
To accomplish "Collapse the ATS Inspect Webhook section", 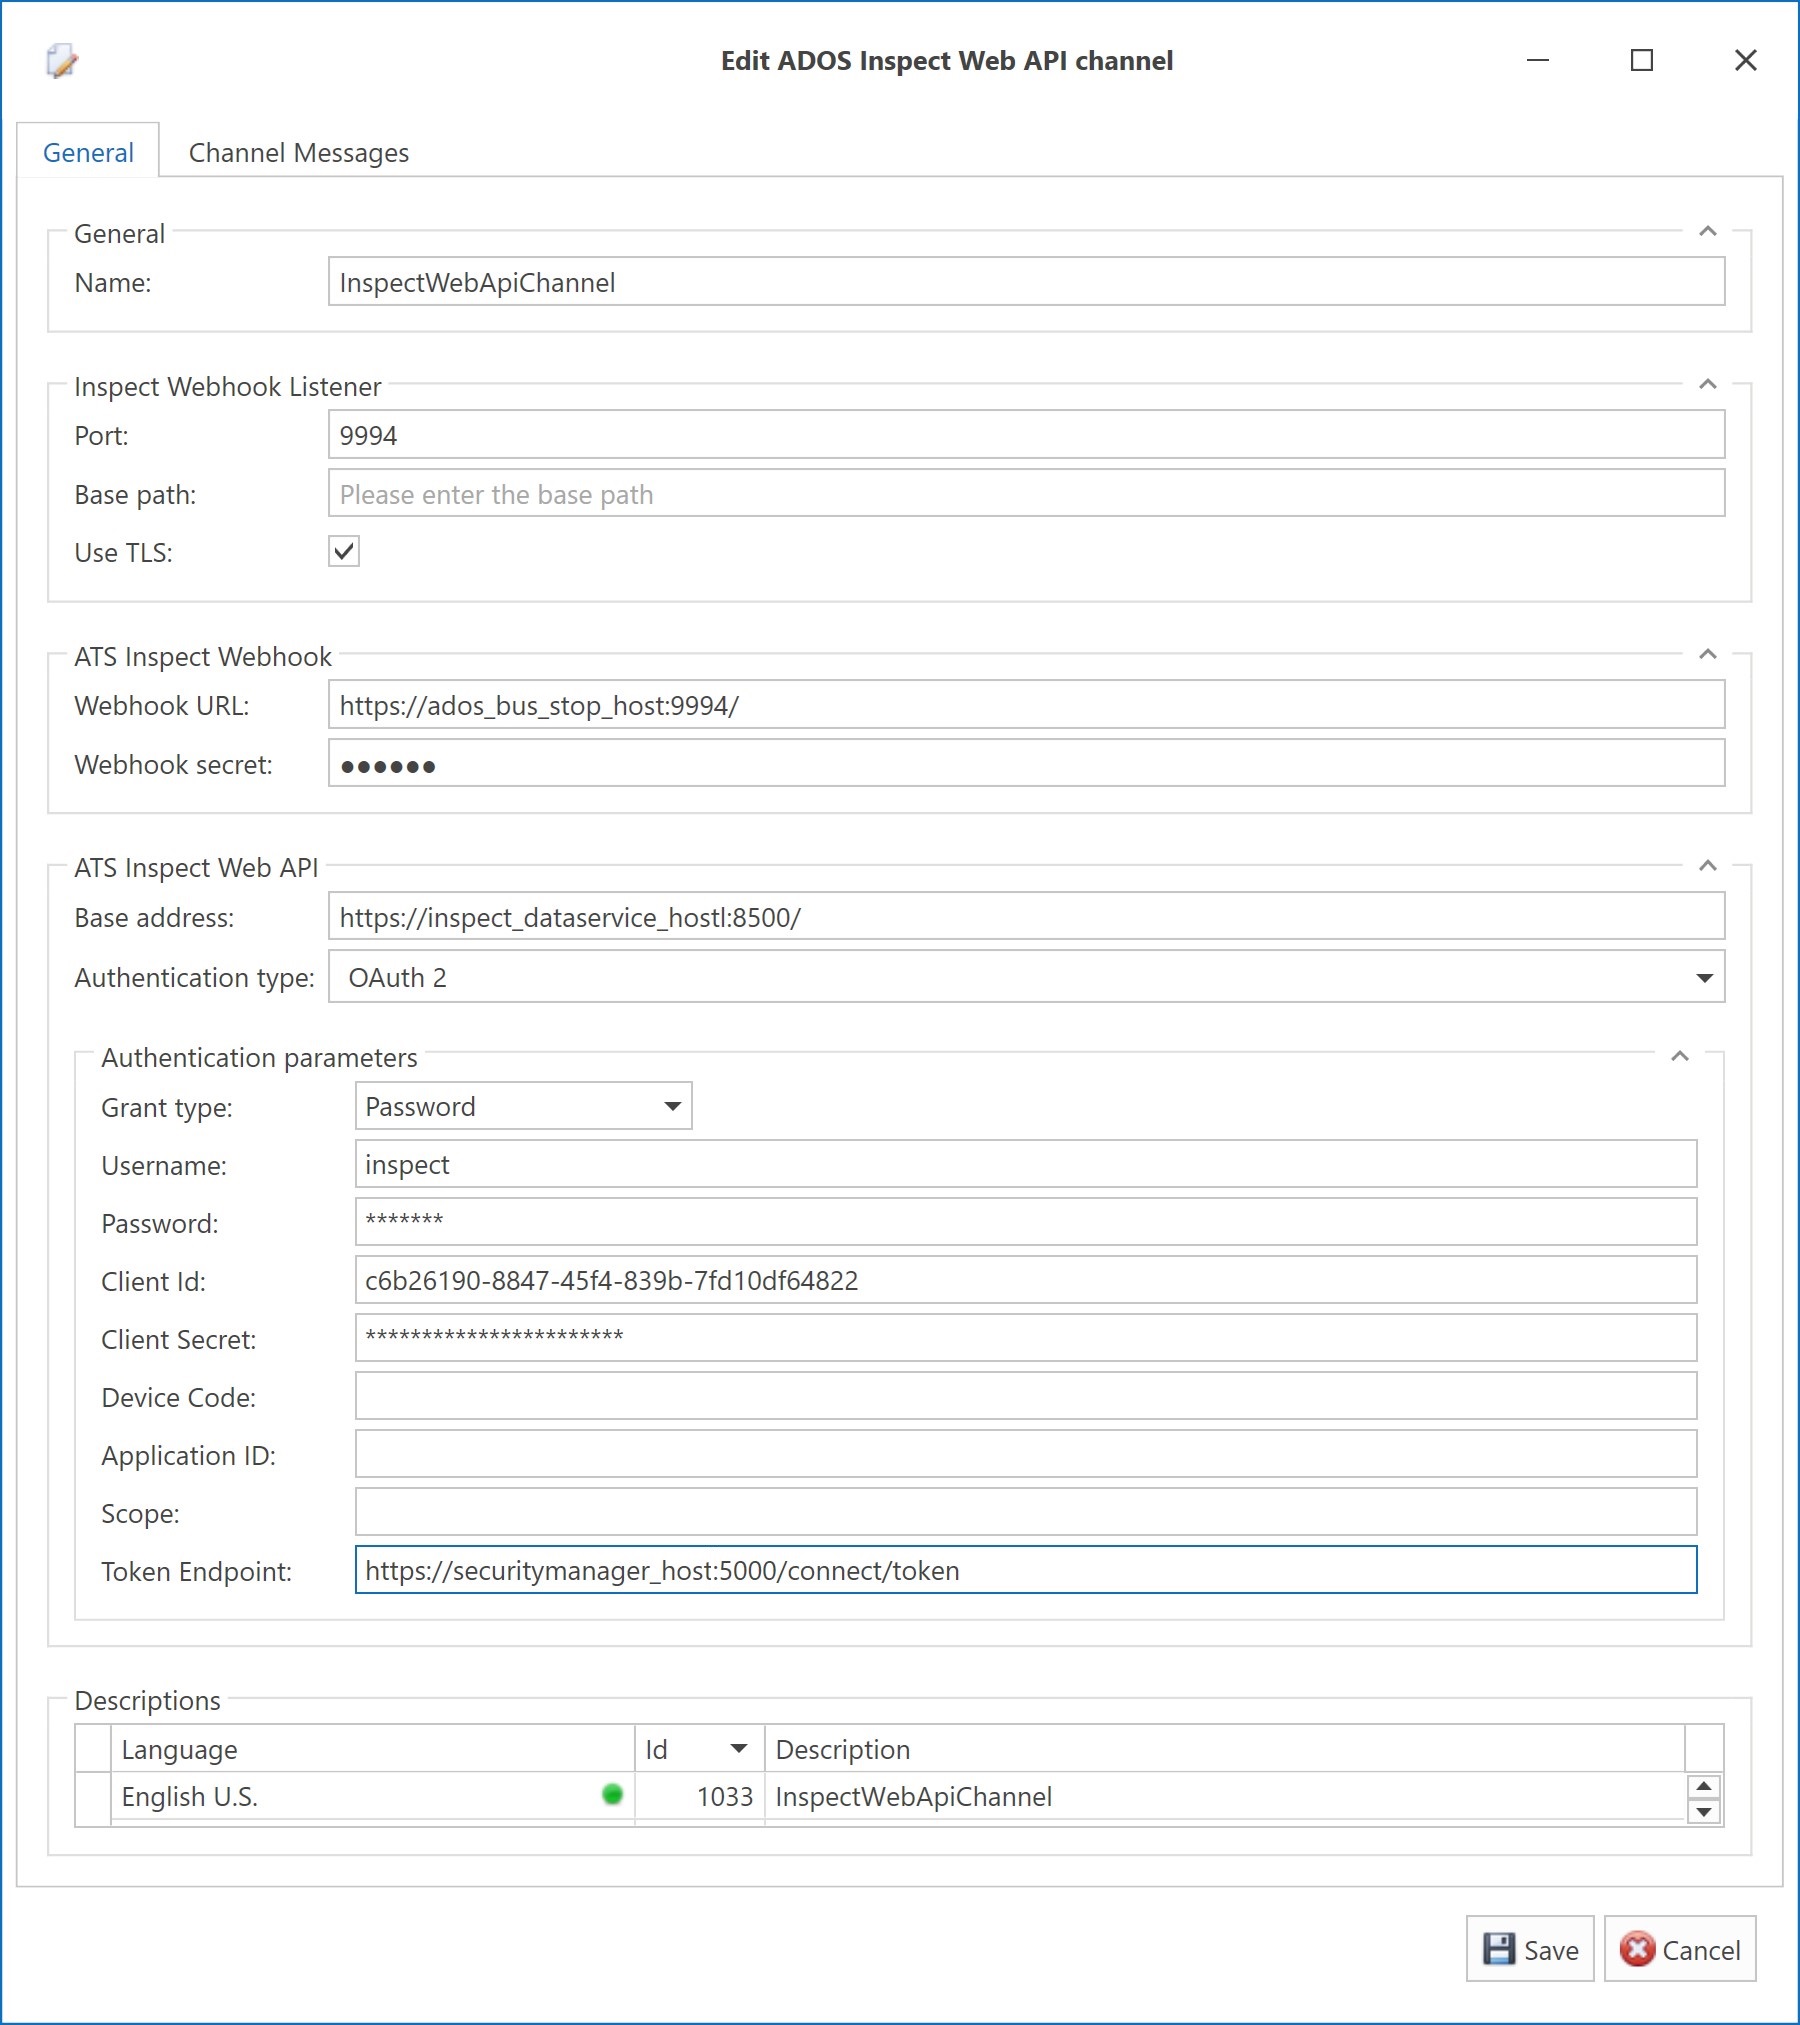I will pos(1708,655).
